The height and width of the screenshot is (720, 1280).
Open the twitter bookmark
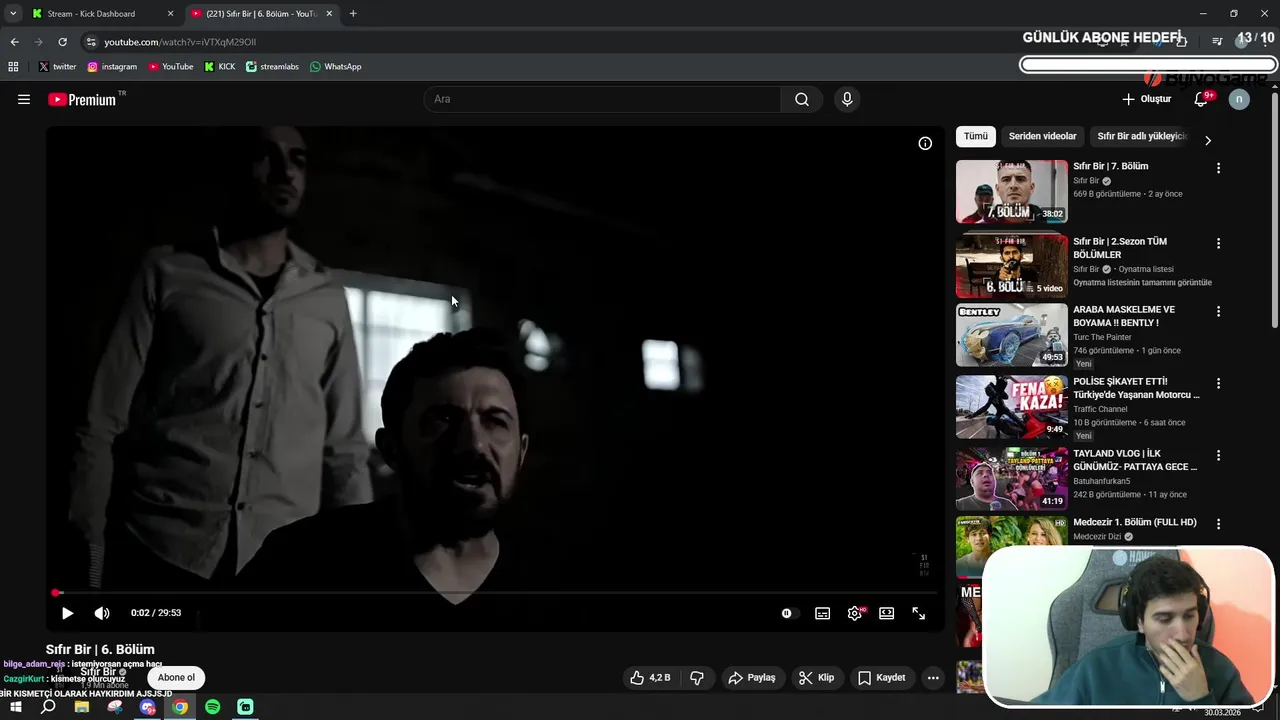point(57,67)
